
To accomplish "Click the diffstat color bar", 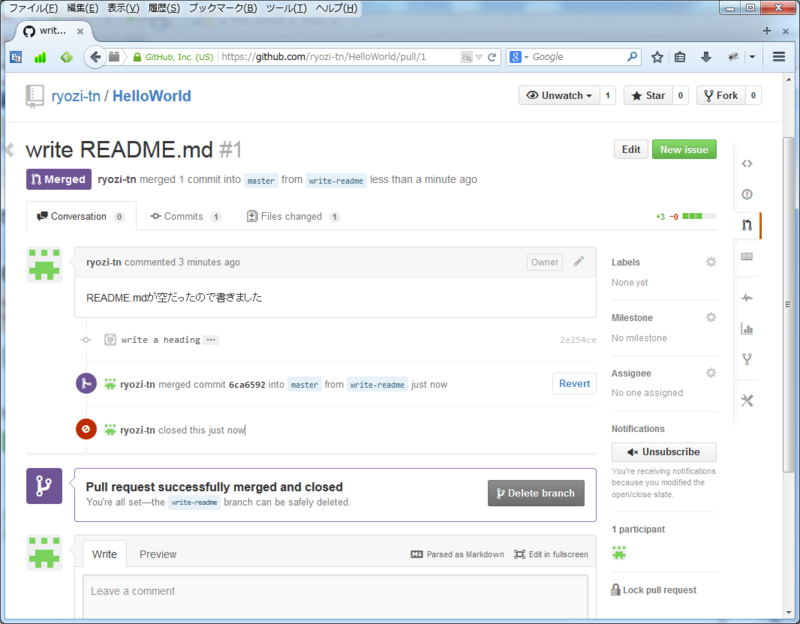I will coord(699,216).
